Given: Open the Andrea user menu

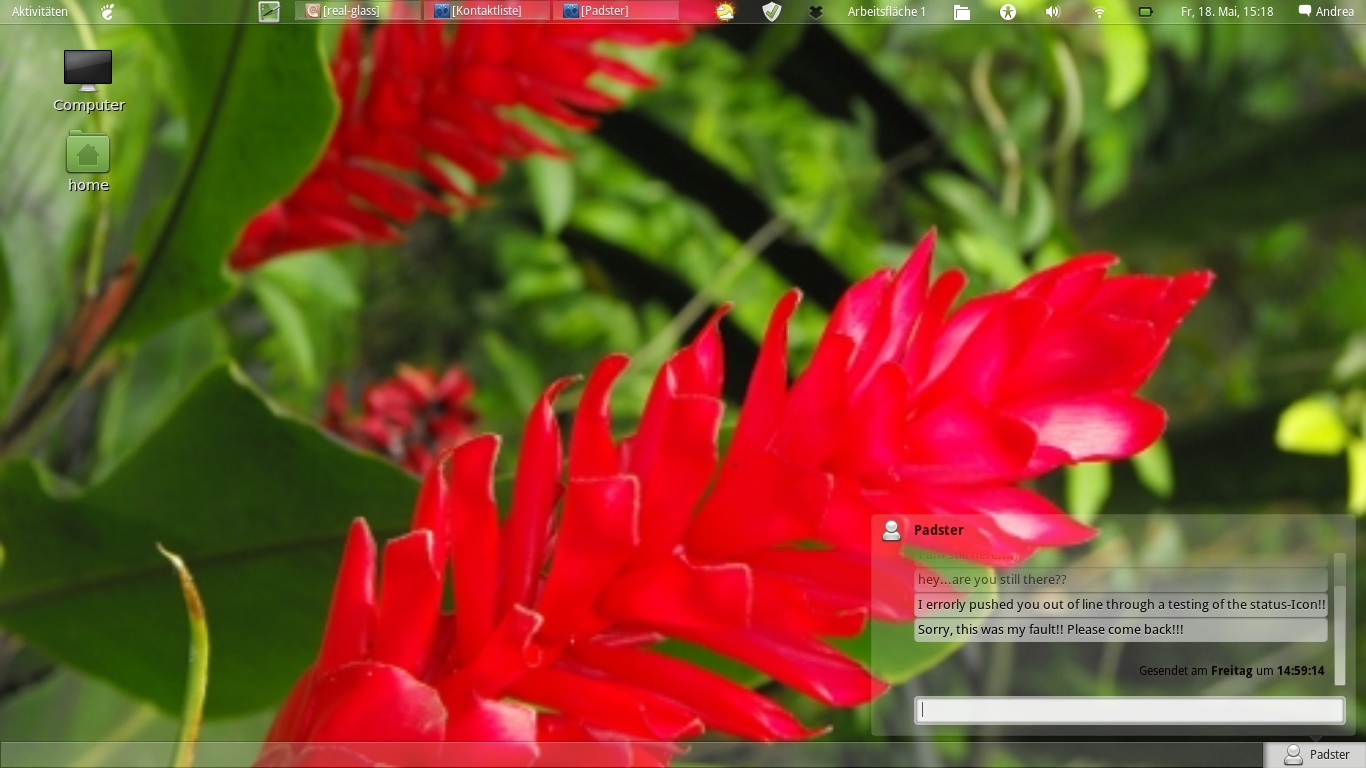Looking at the screenshot, I should coord(1326,12).
